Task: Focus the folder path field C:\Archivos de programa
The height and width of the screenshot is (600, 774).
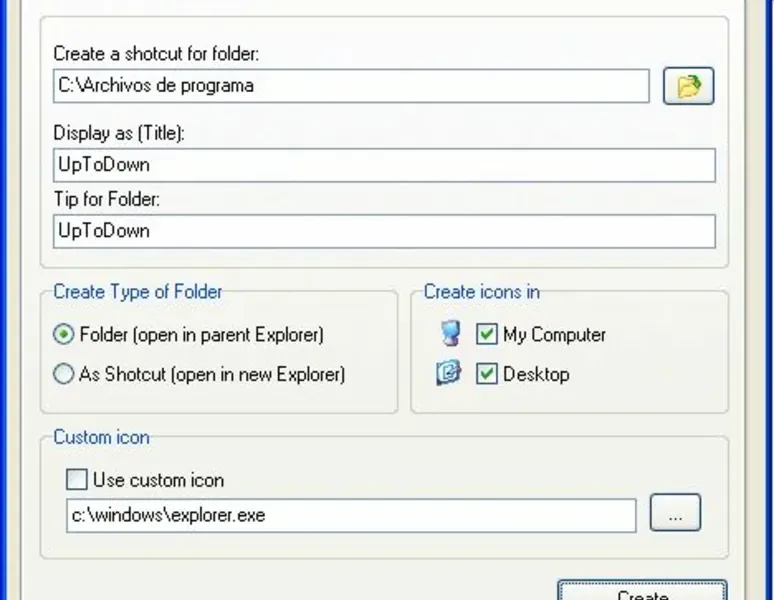Action: (351, 86)
